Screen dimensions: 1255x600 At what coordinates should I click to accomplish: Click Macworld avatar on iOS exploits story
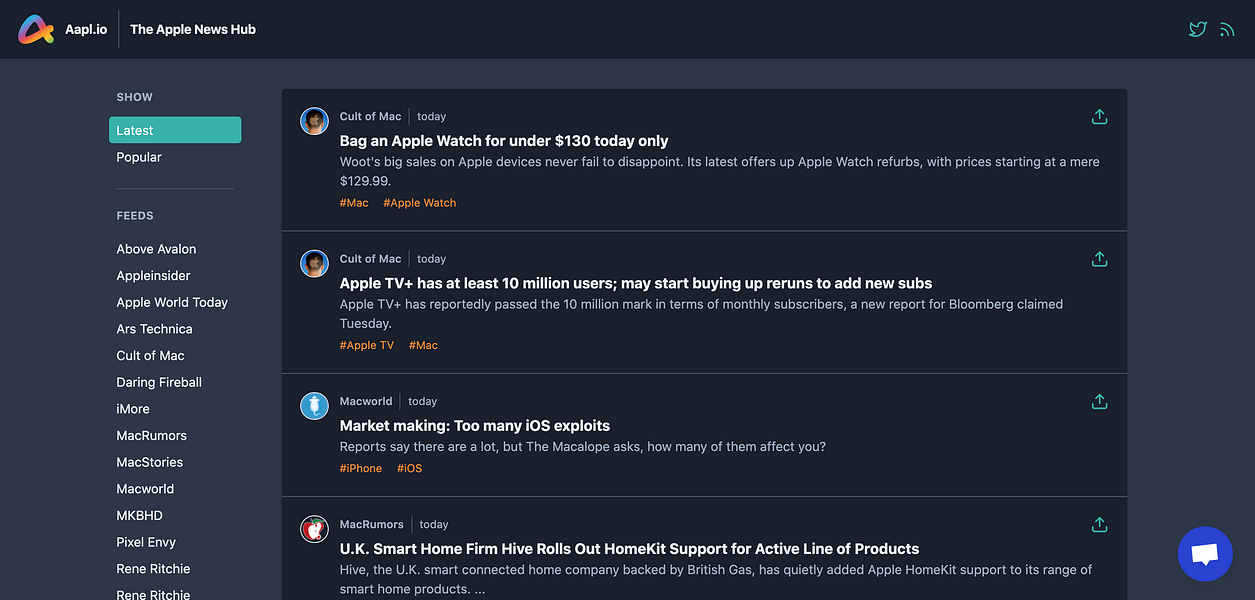pyautogui.click(x=315, y=405)
